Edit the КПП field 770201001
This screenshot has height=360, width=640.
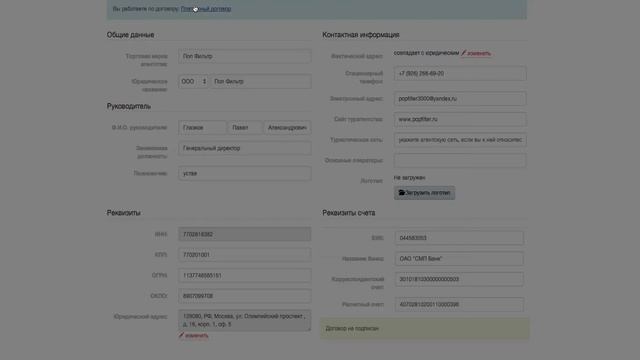point(244,255)
